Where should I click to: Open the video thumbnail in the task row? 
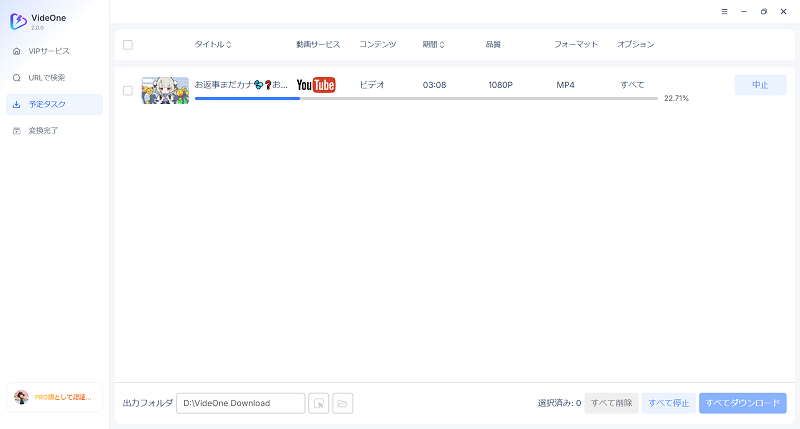(x=165, y=90)
